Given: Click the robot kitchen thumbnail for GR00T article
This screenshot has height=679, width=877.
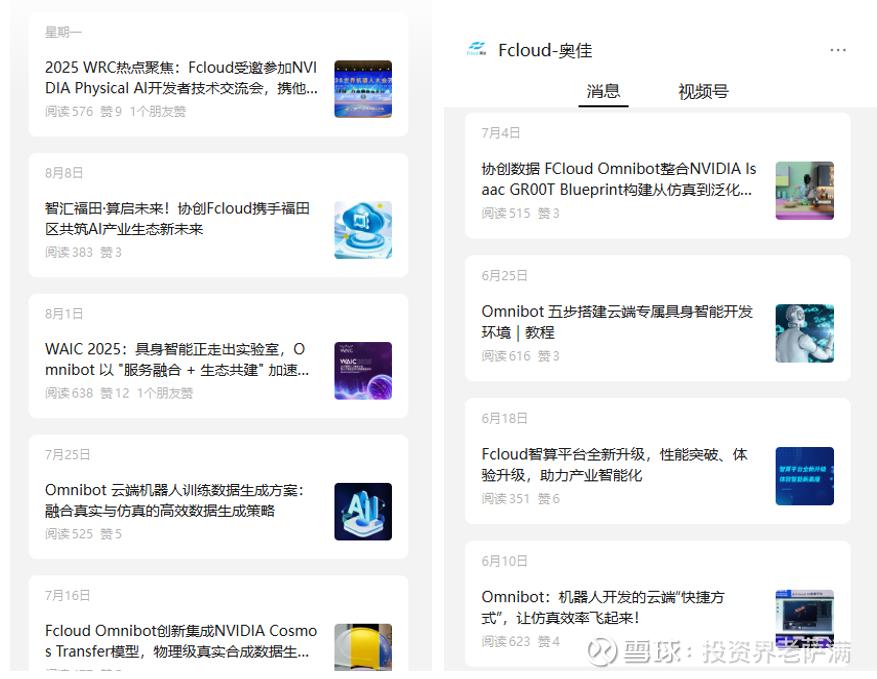Looking at the screenshot, I should point(804,190).
